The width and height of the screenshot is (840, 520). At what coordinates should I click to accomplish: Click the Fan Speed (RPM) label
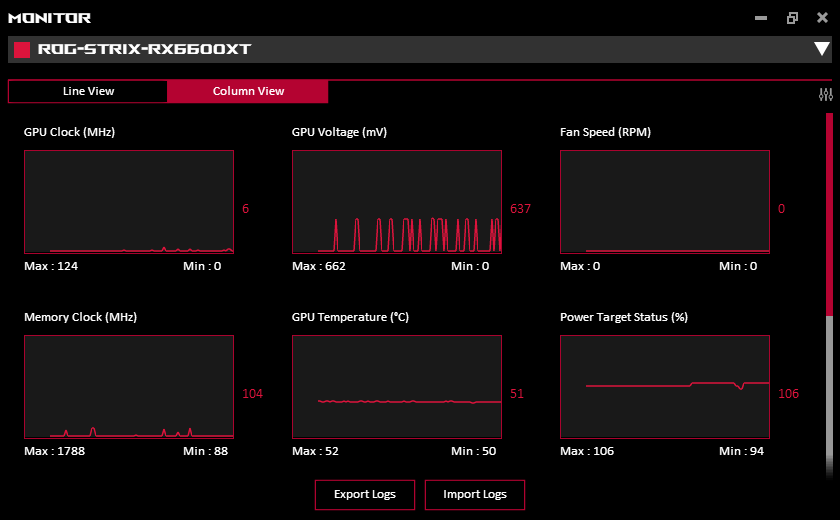tap(605, 132)
